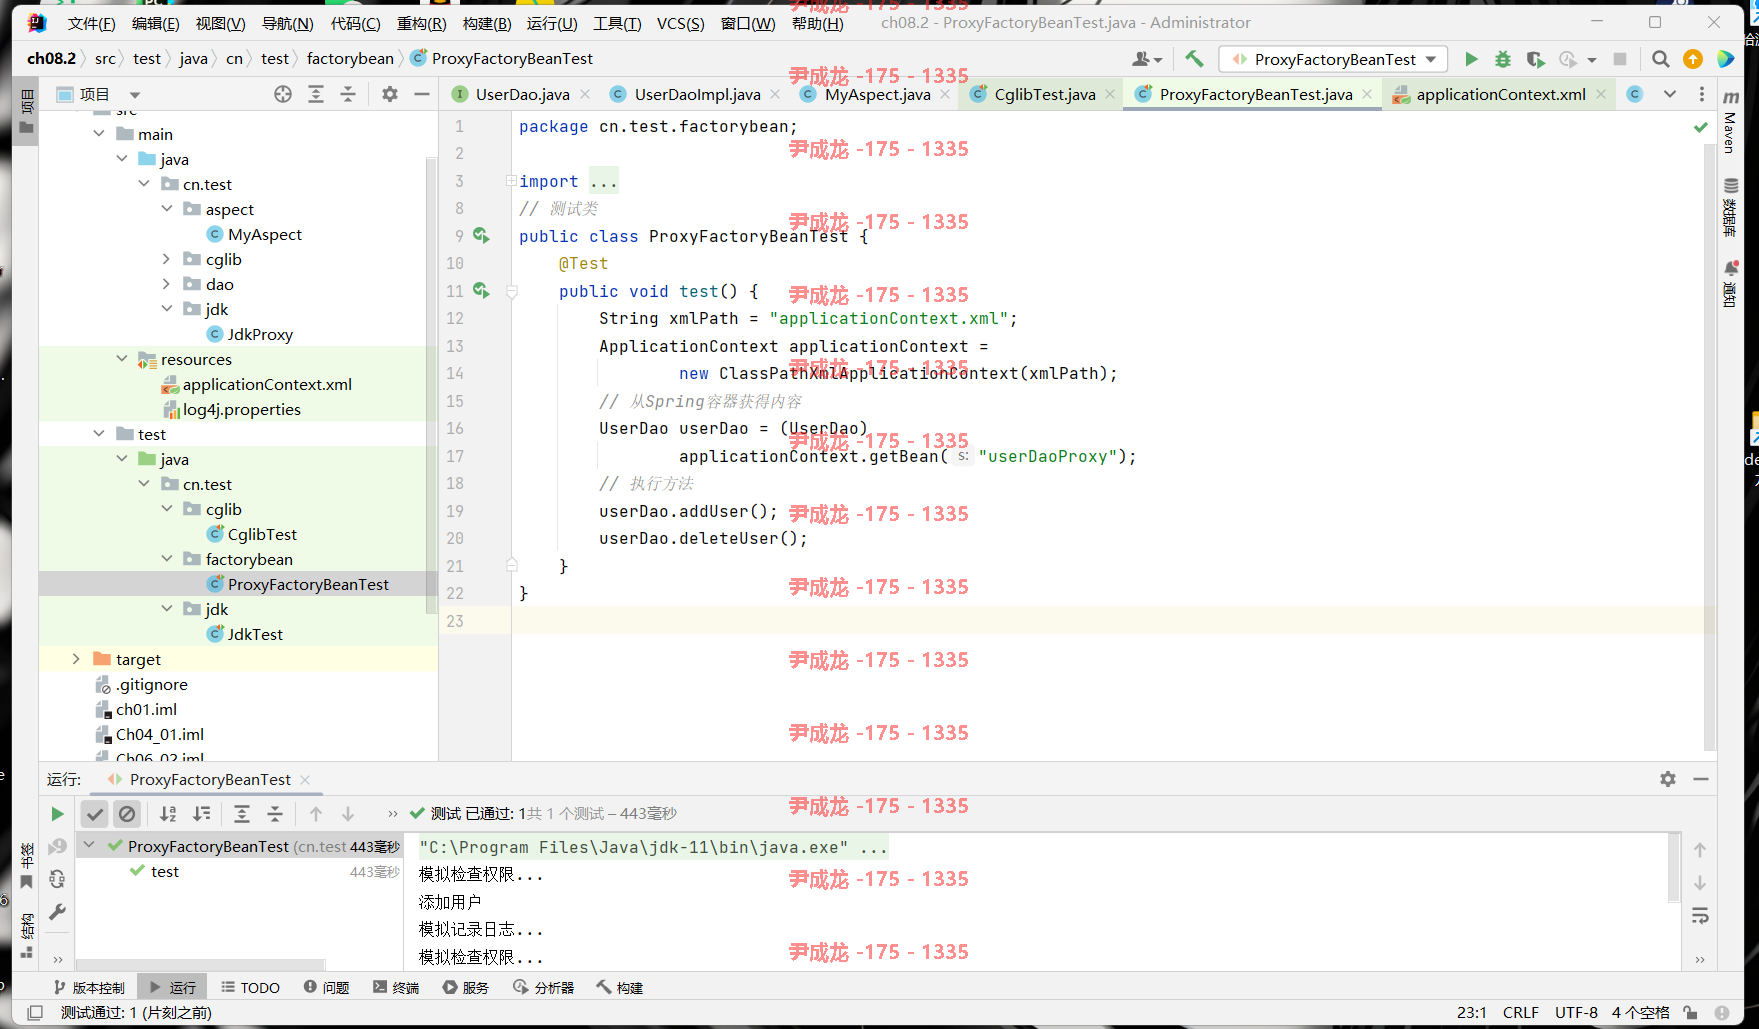The image size is (1759, 1029).
Task: Open the 重构(R) refactor menu
Action: pos(421,23)
